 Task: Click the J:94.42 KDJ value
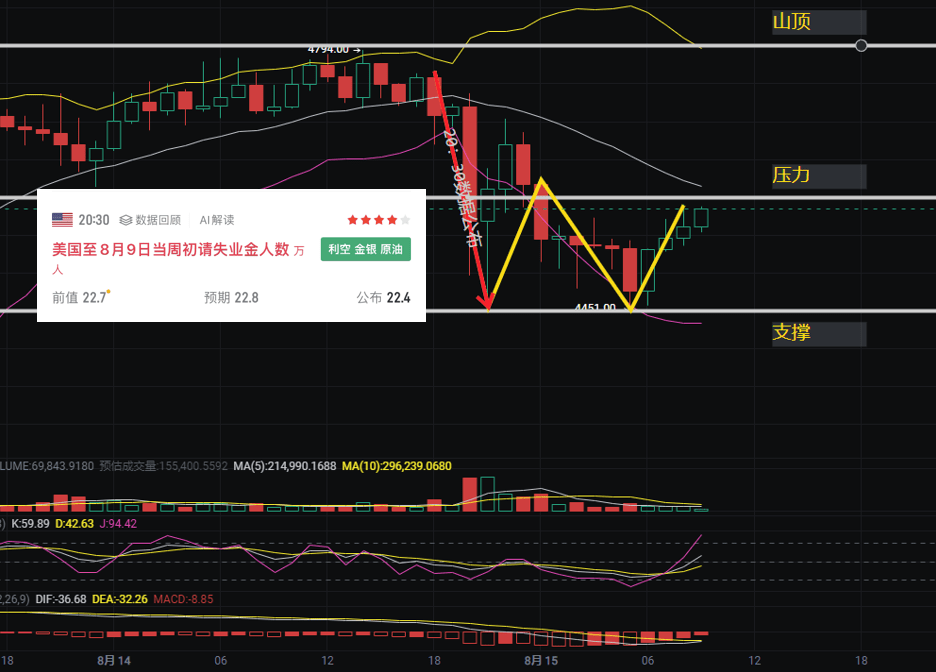coord(118,524)
